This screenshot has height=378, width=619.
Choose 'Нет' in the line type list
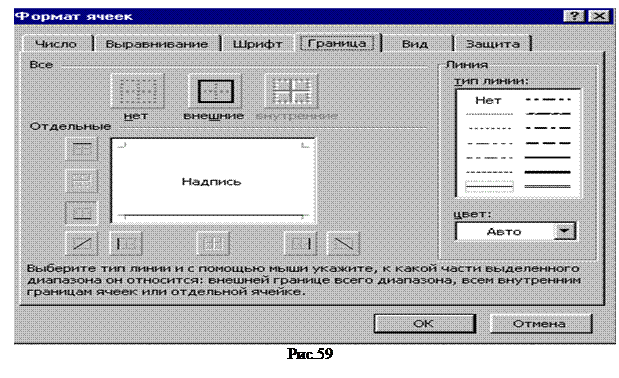click(x=489, y=100)
